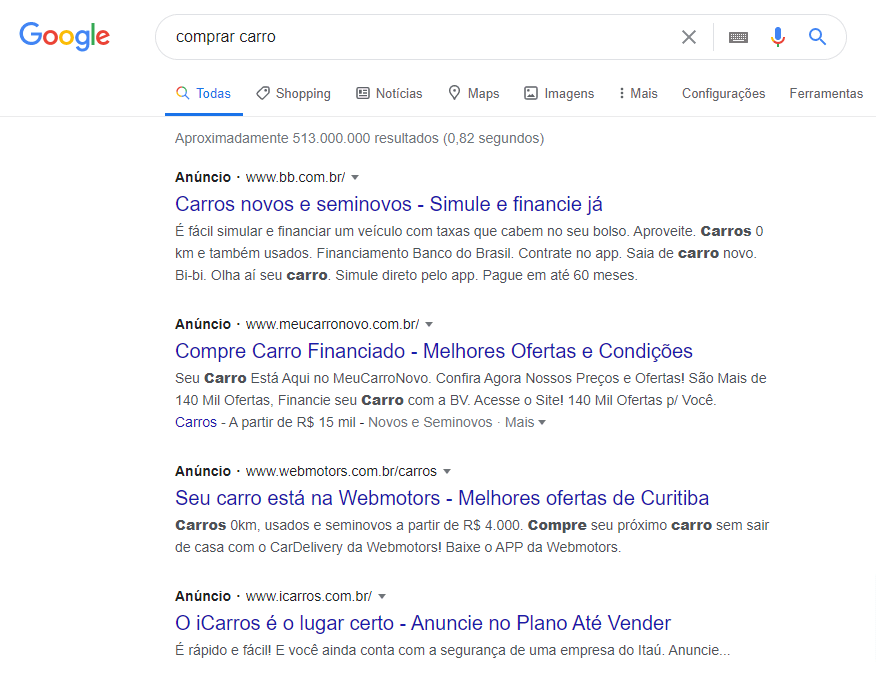Open the Webmotors 'Seu carro está na Webmotors' result
The width and height of the screenshot is (876, 681).
[x=443, y=497]
